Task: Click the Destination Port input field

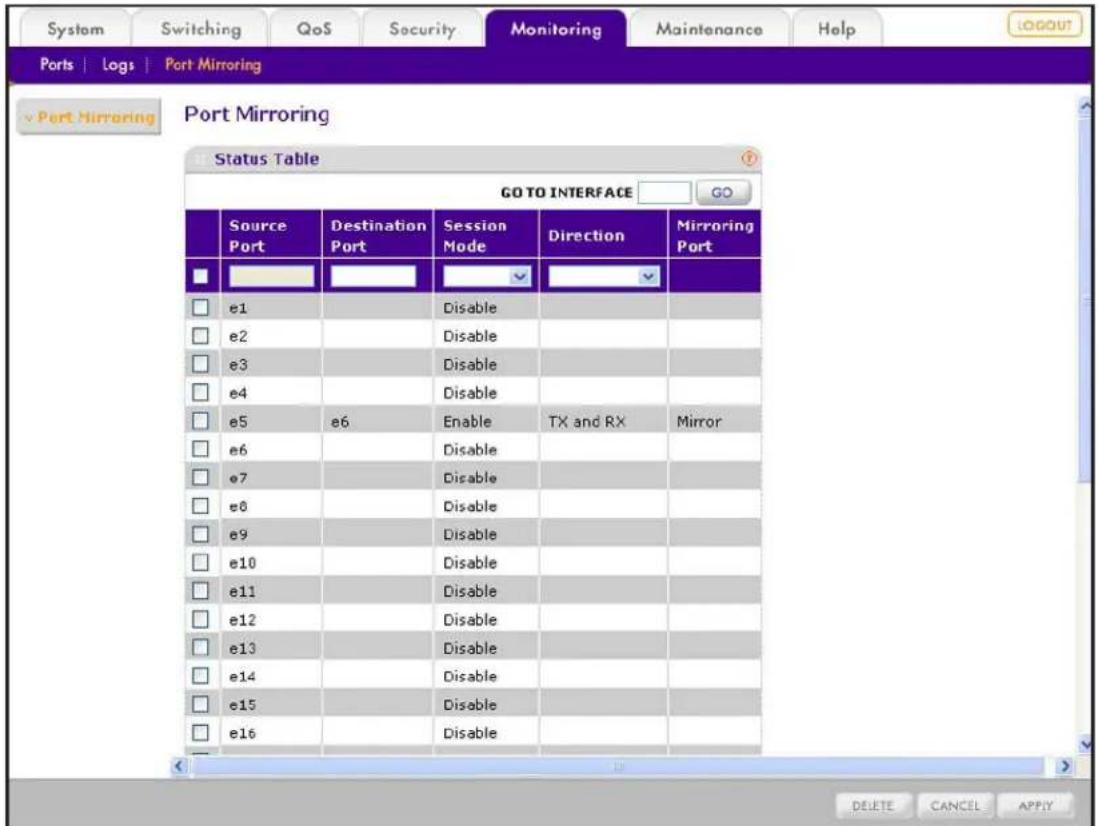Action: 373,276
